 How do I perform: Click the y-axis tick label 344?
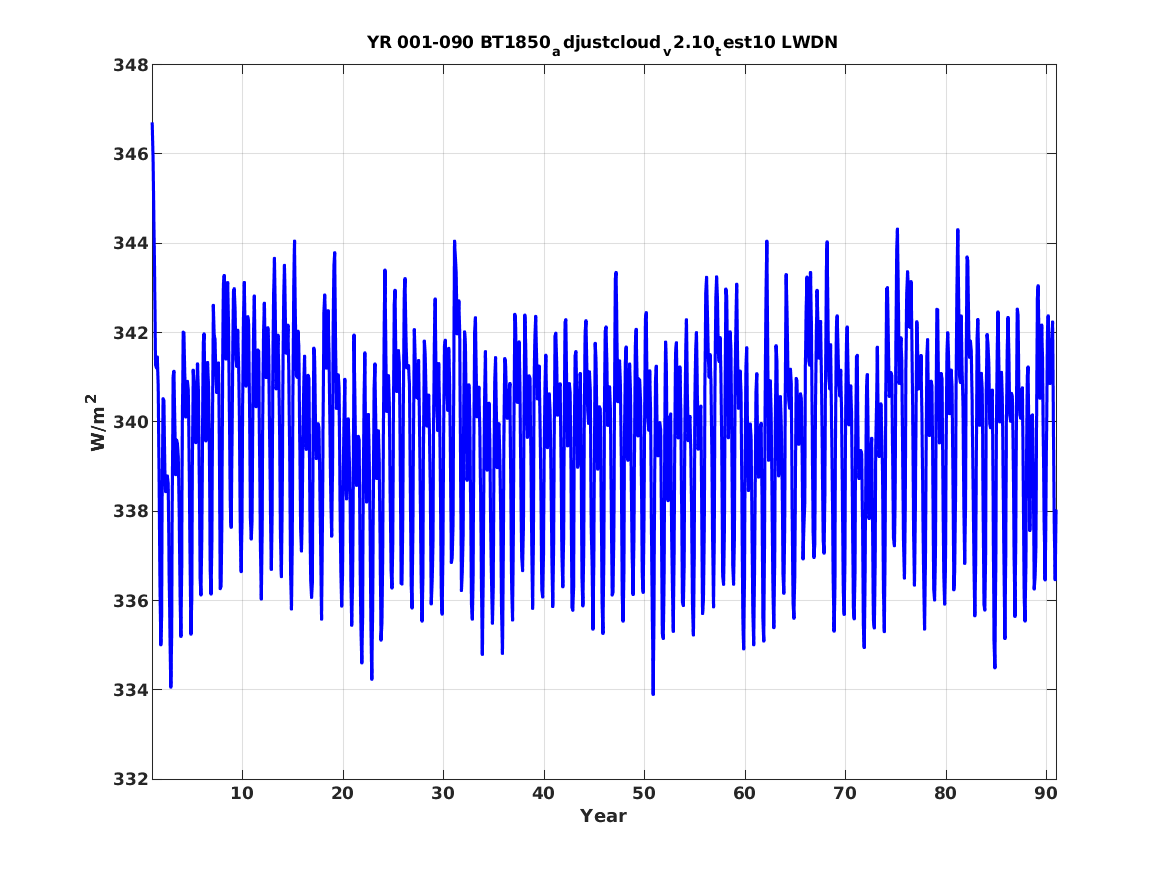130,243
